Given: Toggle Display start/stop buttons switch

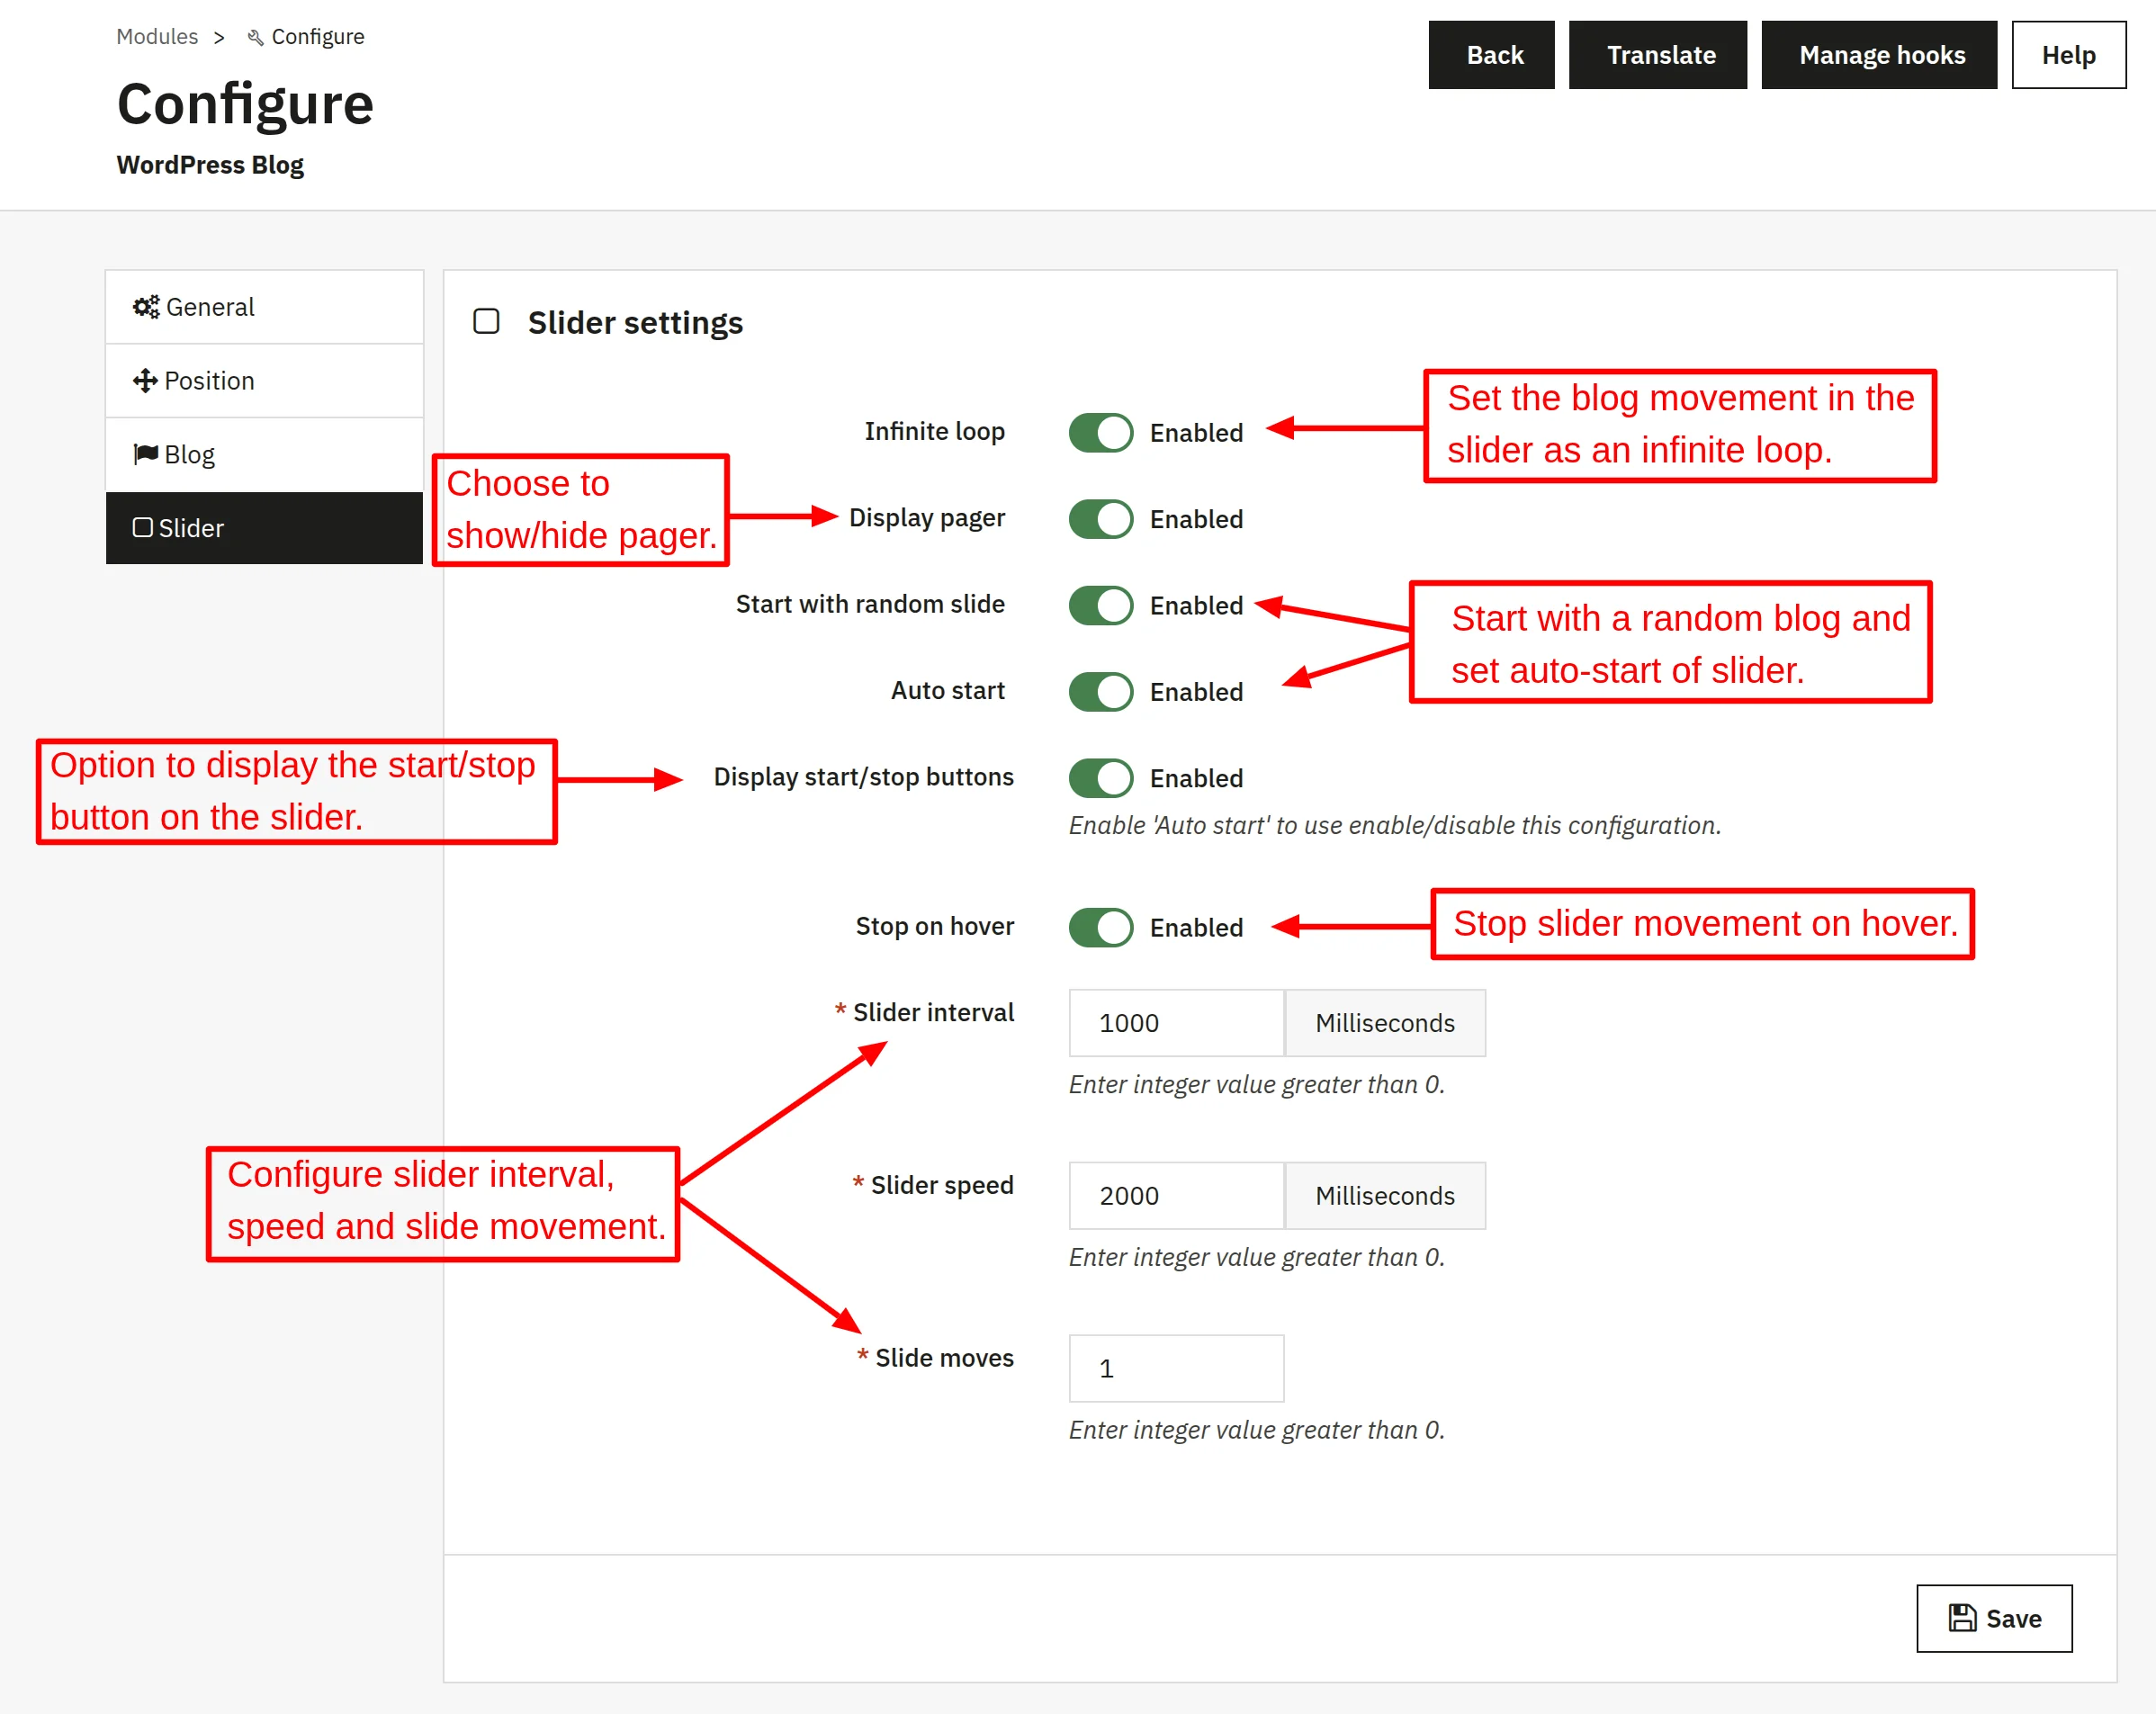Looking at the screenshot, I should [1100, 778].
